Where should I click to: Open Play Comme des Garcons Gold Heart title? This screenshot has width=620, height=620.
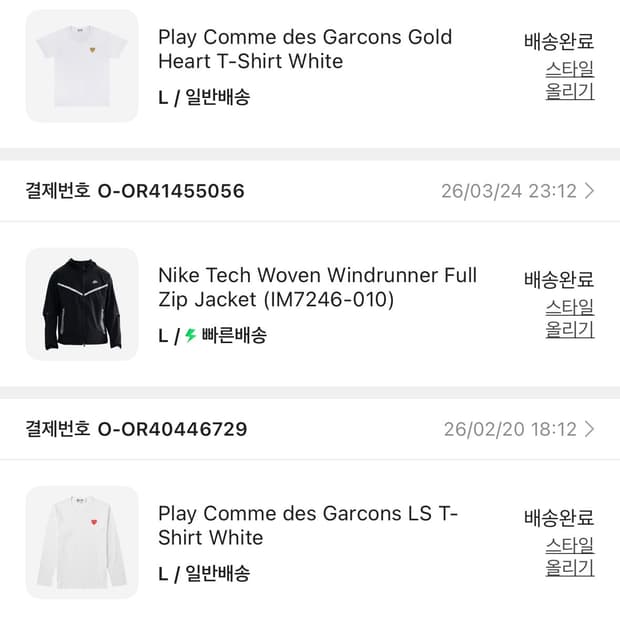305,49
